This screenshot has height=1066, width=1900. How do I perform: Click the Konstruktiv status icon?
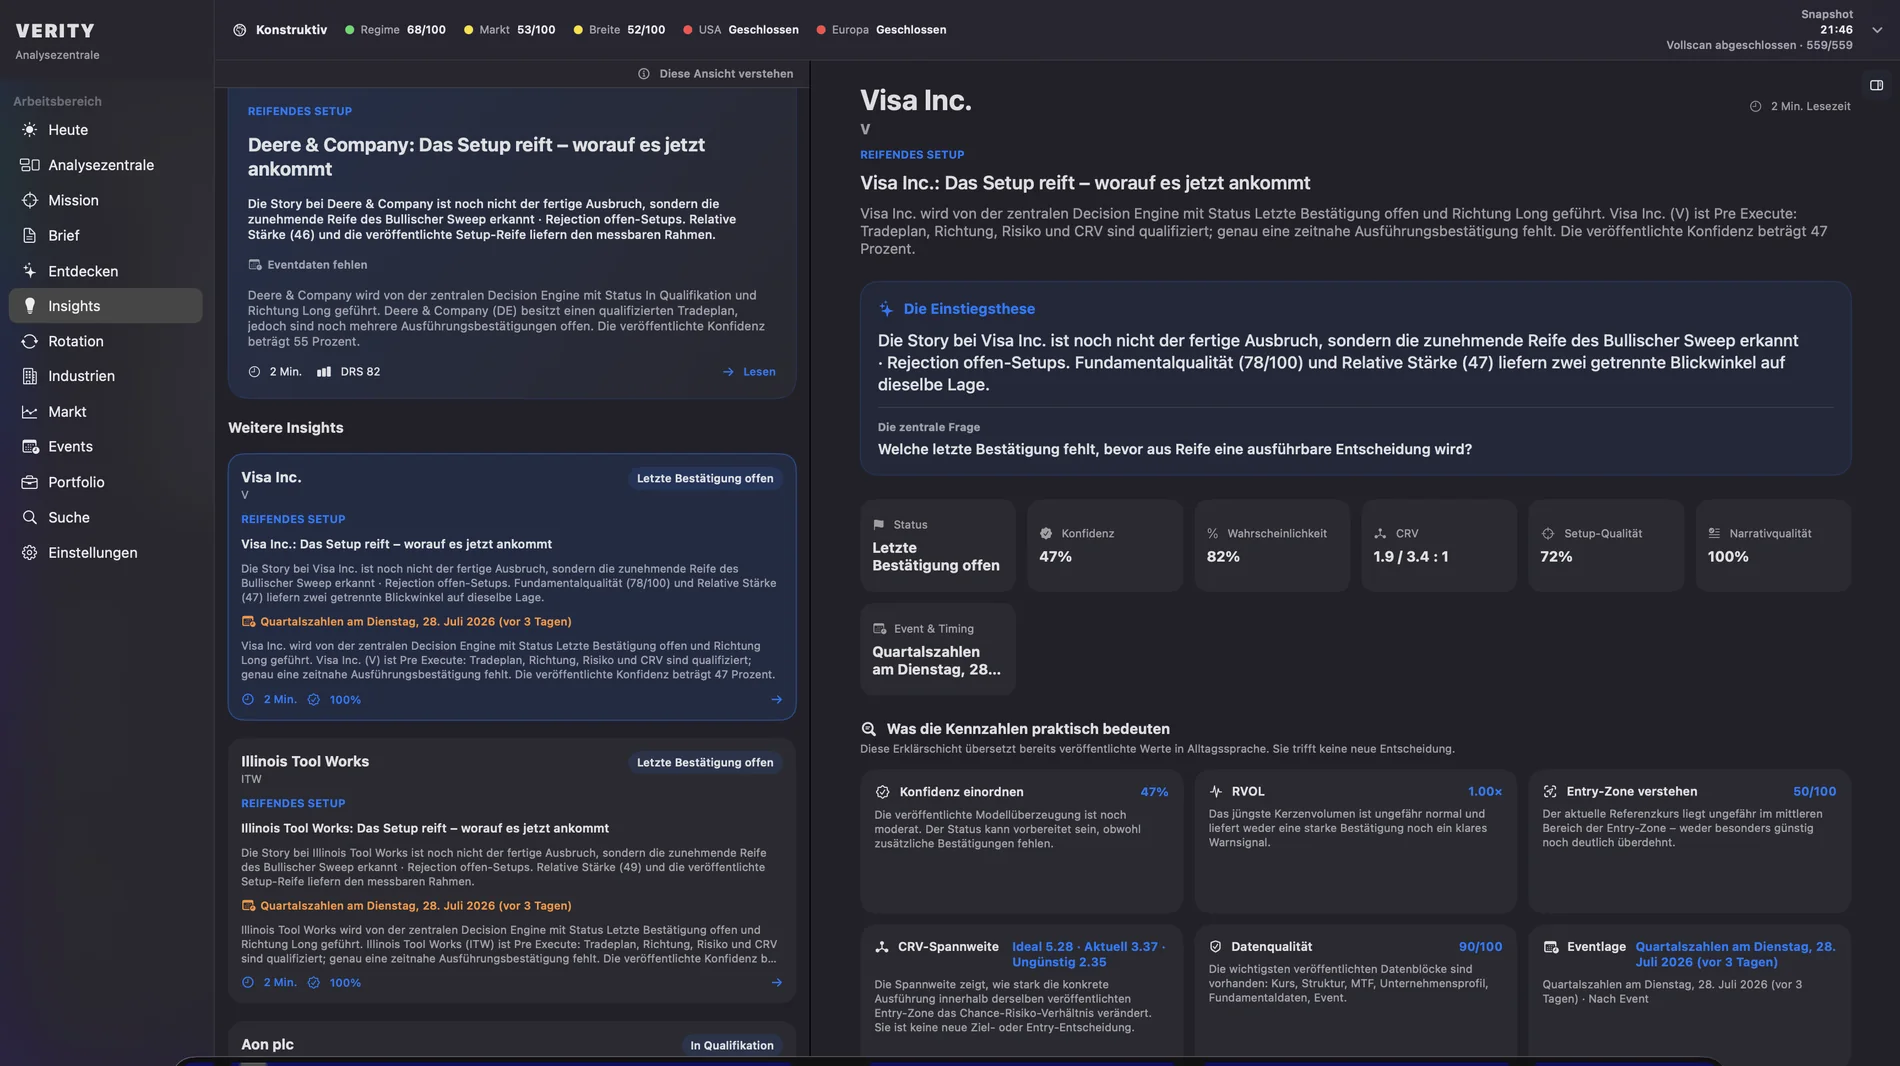pos(240,30)
